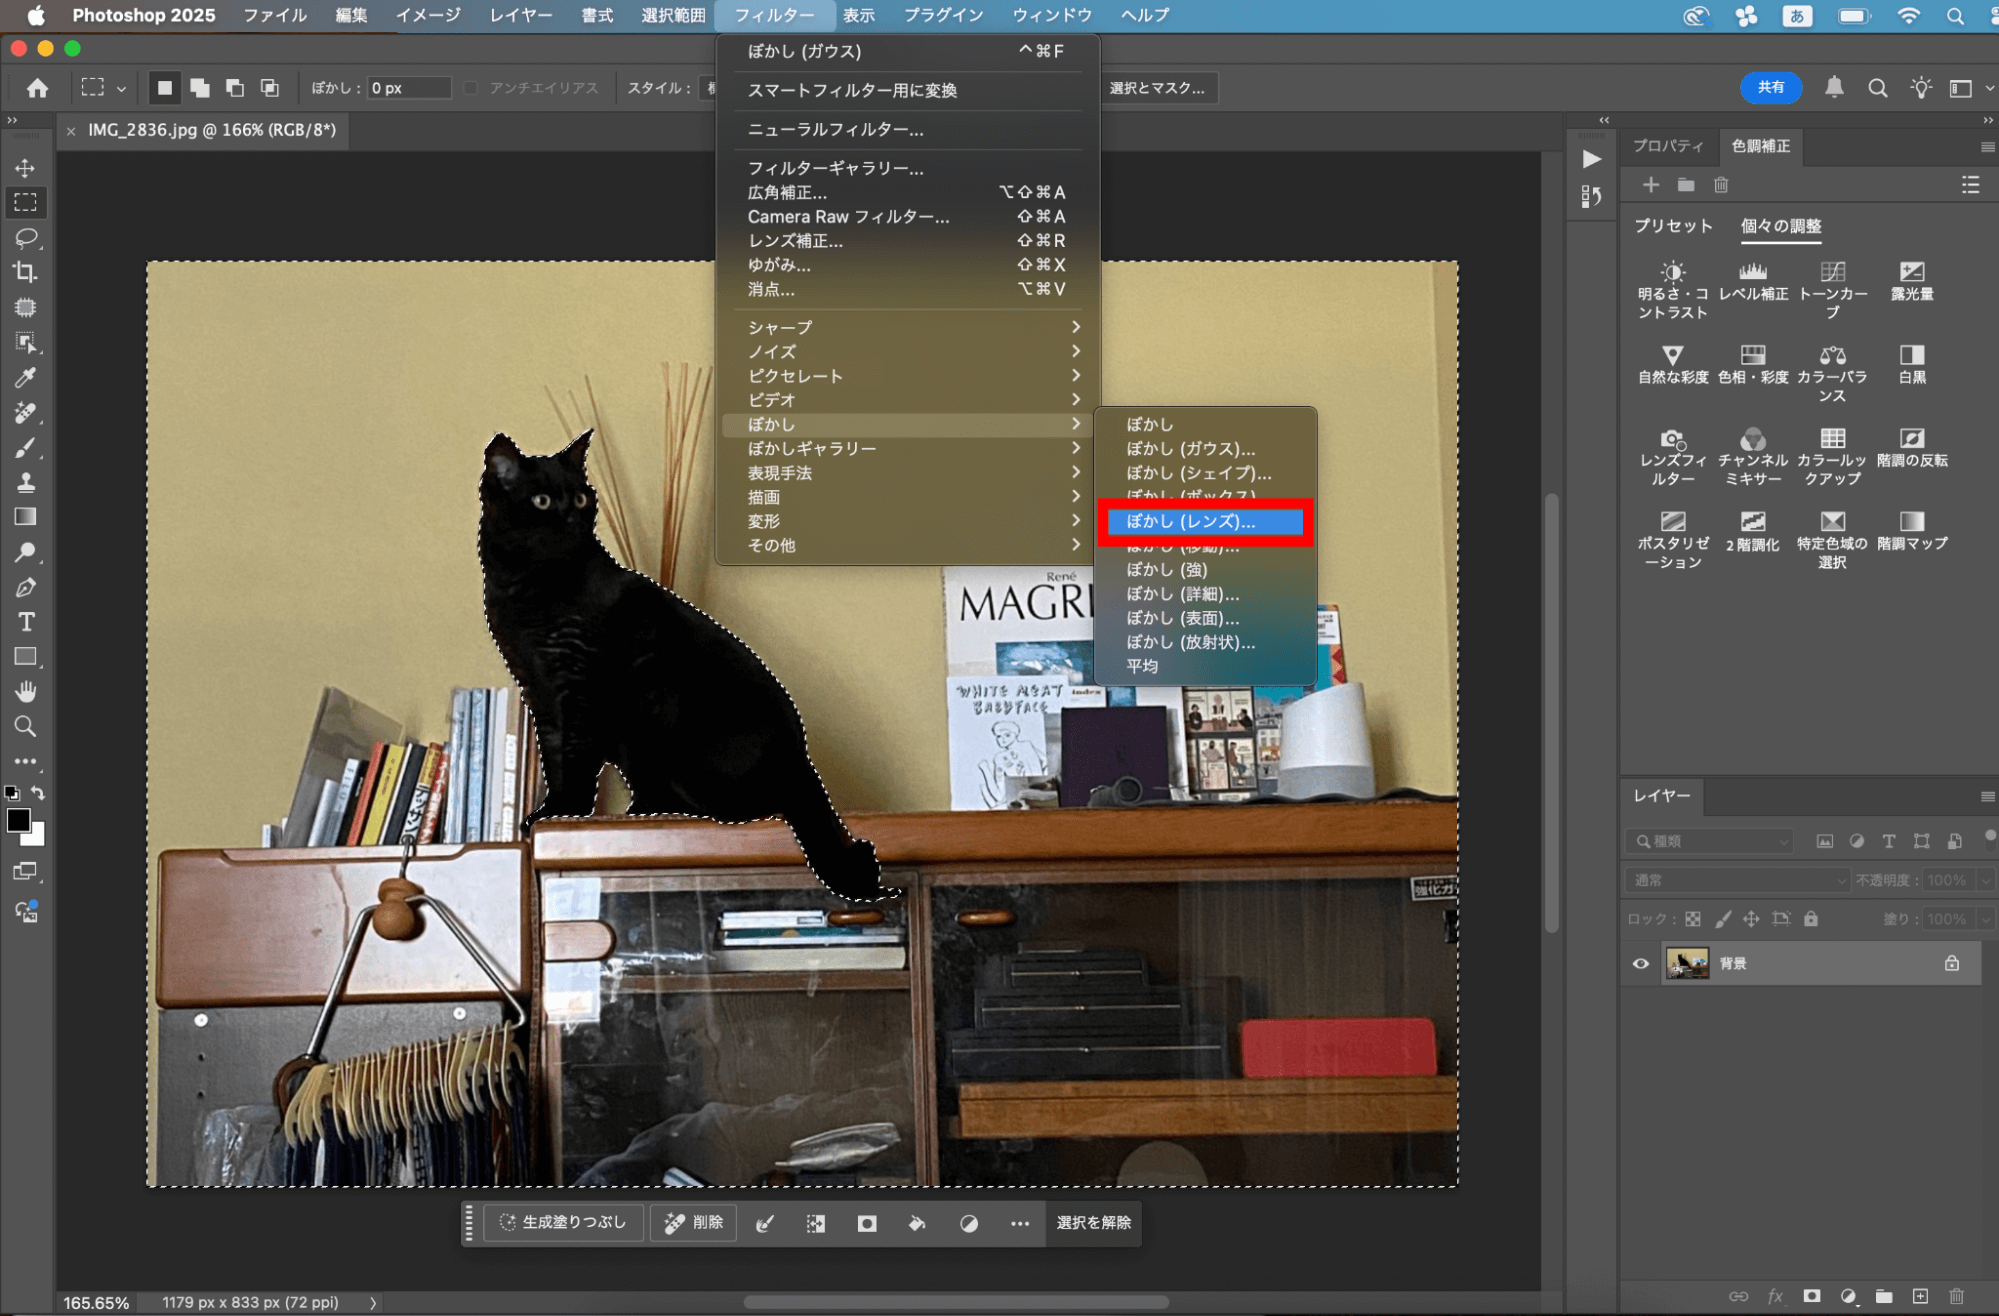
Task: Open the layer blend mode 通常 dropdown
Action: 1738,880
